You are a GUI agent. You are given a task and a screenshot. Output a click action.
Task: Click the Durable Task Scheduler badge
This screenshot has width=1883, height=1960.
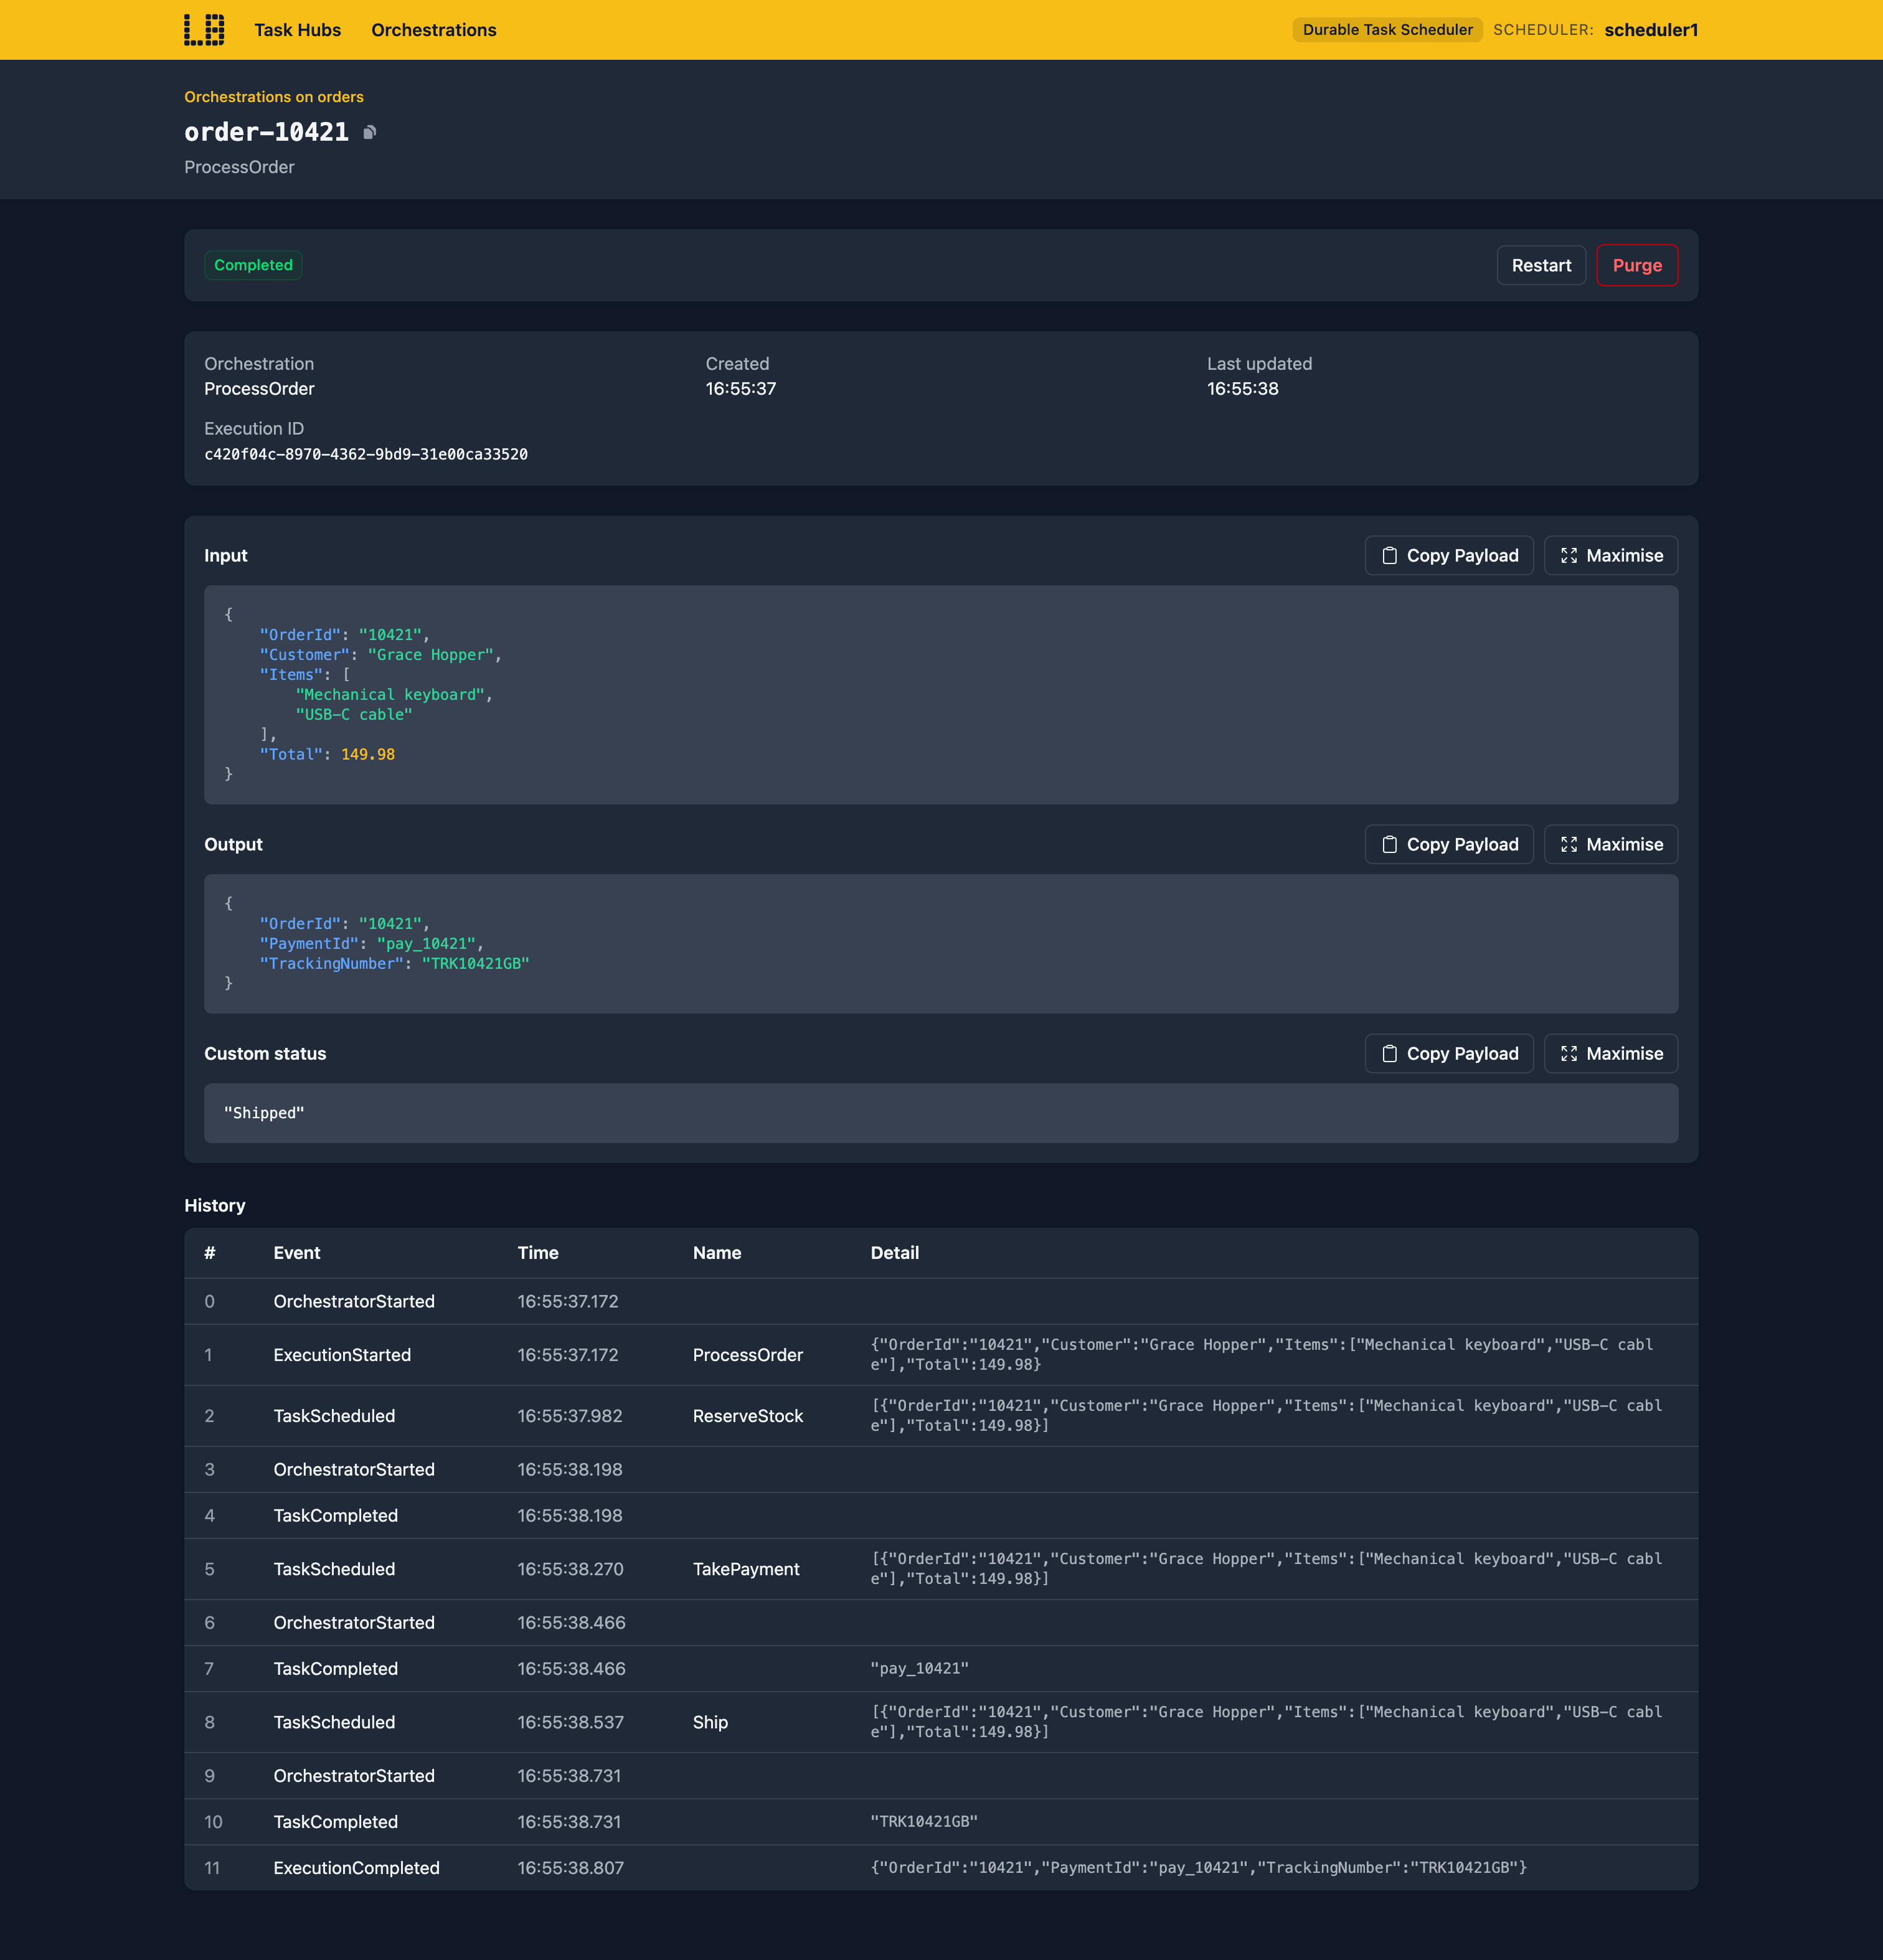[1387, 30]
